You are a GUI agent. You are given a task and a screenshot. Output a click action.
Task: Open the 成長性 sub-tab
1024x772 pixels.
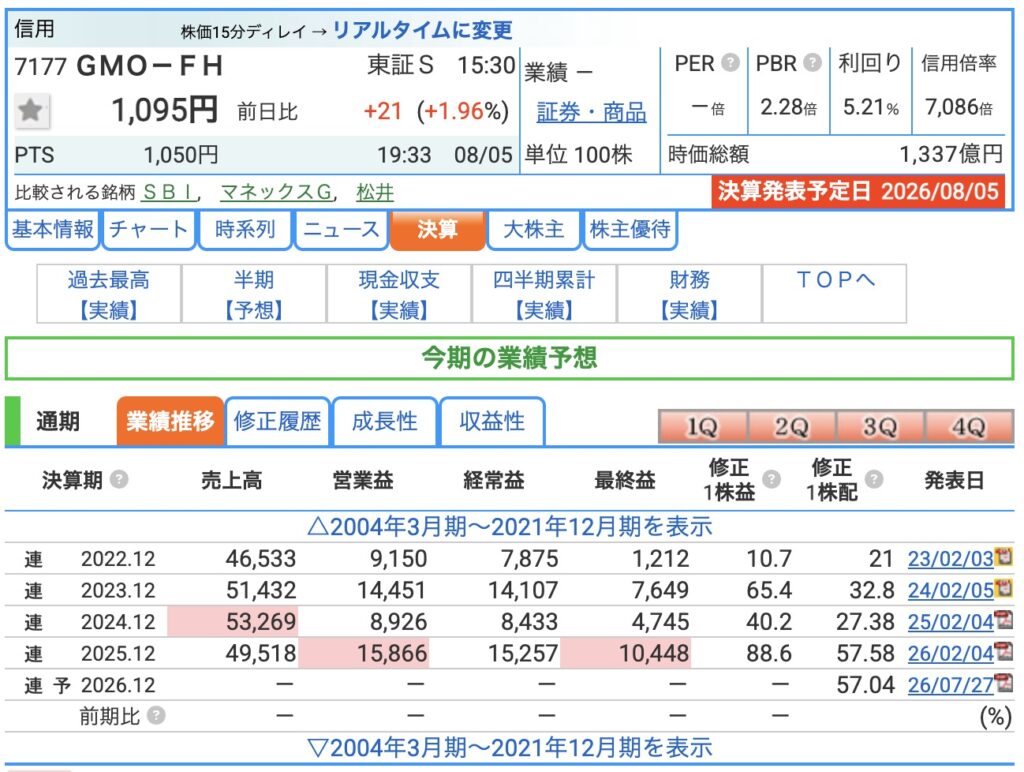tap(385, 421)
